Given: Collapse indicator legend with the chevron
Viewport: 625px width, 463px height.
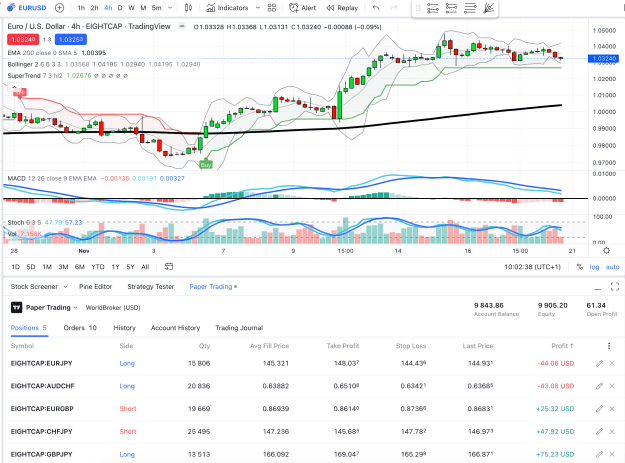Looking at the screenshot, I should click(x=14, y=86).
